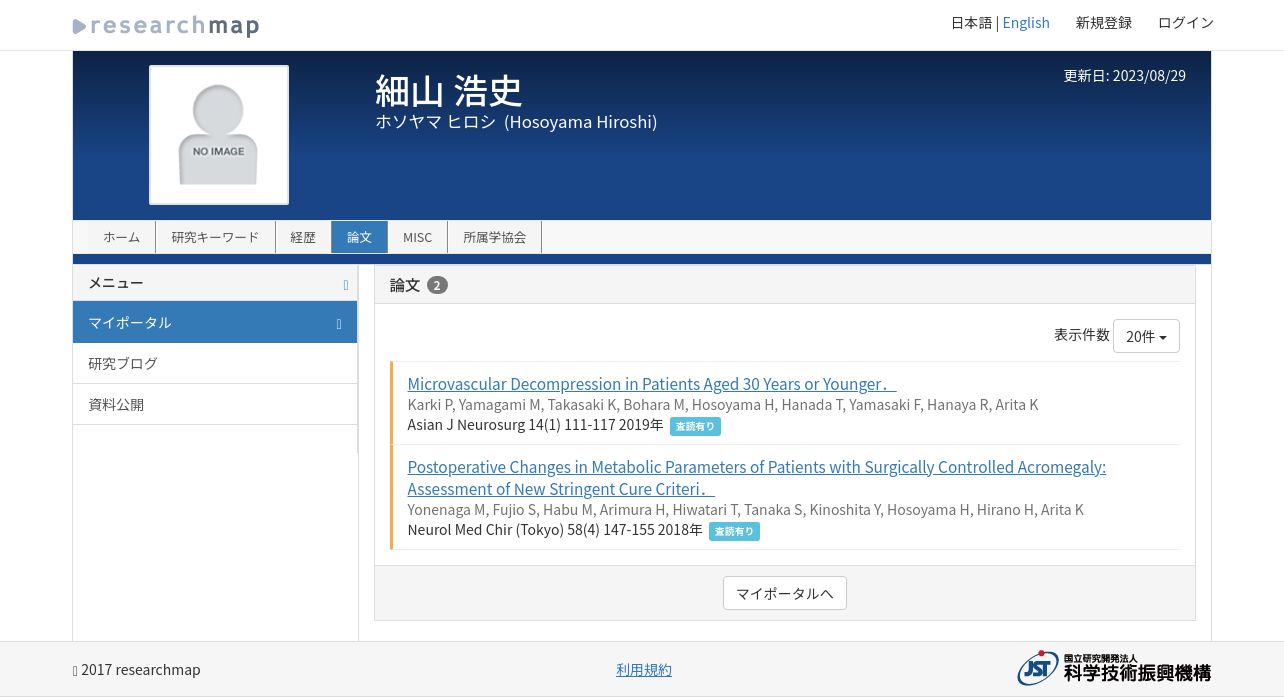Click the 表示件数 label
Image resolution: width=1284 pixels, height=697 pixels.
(1082, 335)
